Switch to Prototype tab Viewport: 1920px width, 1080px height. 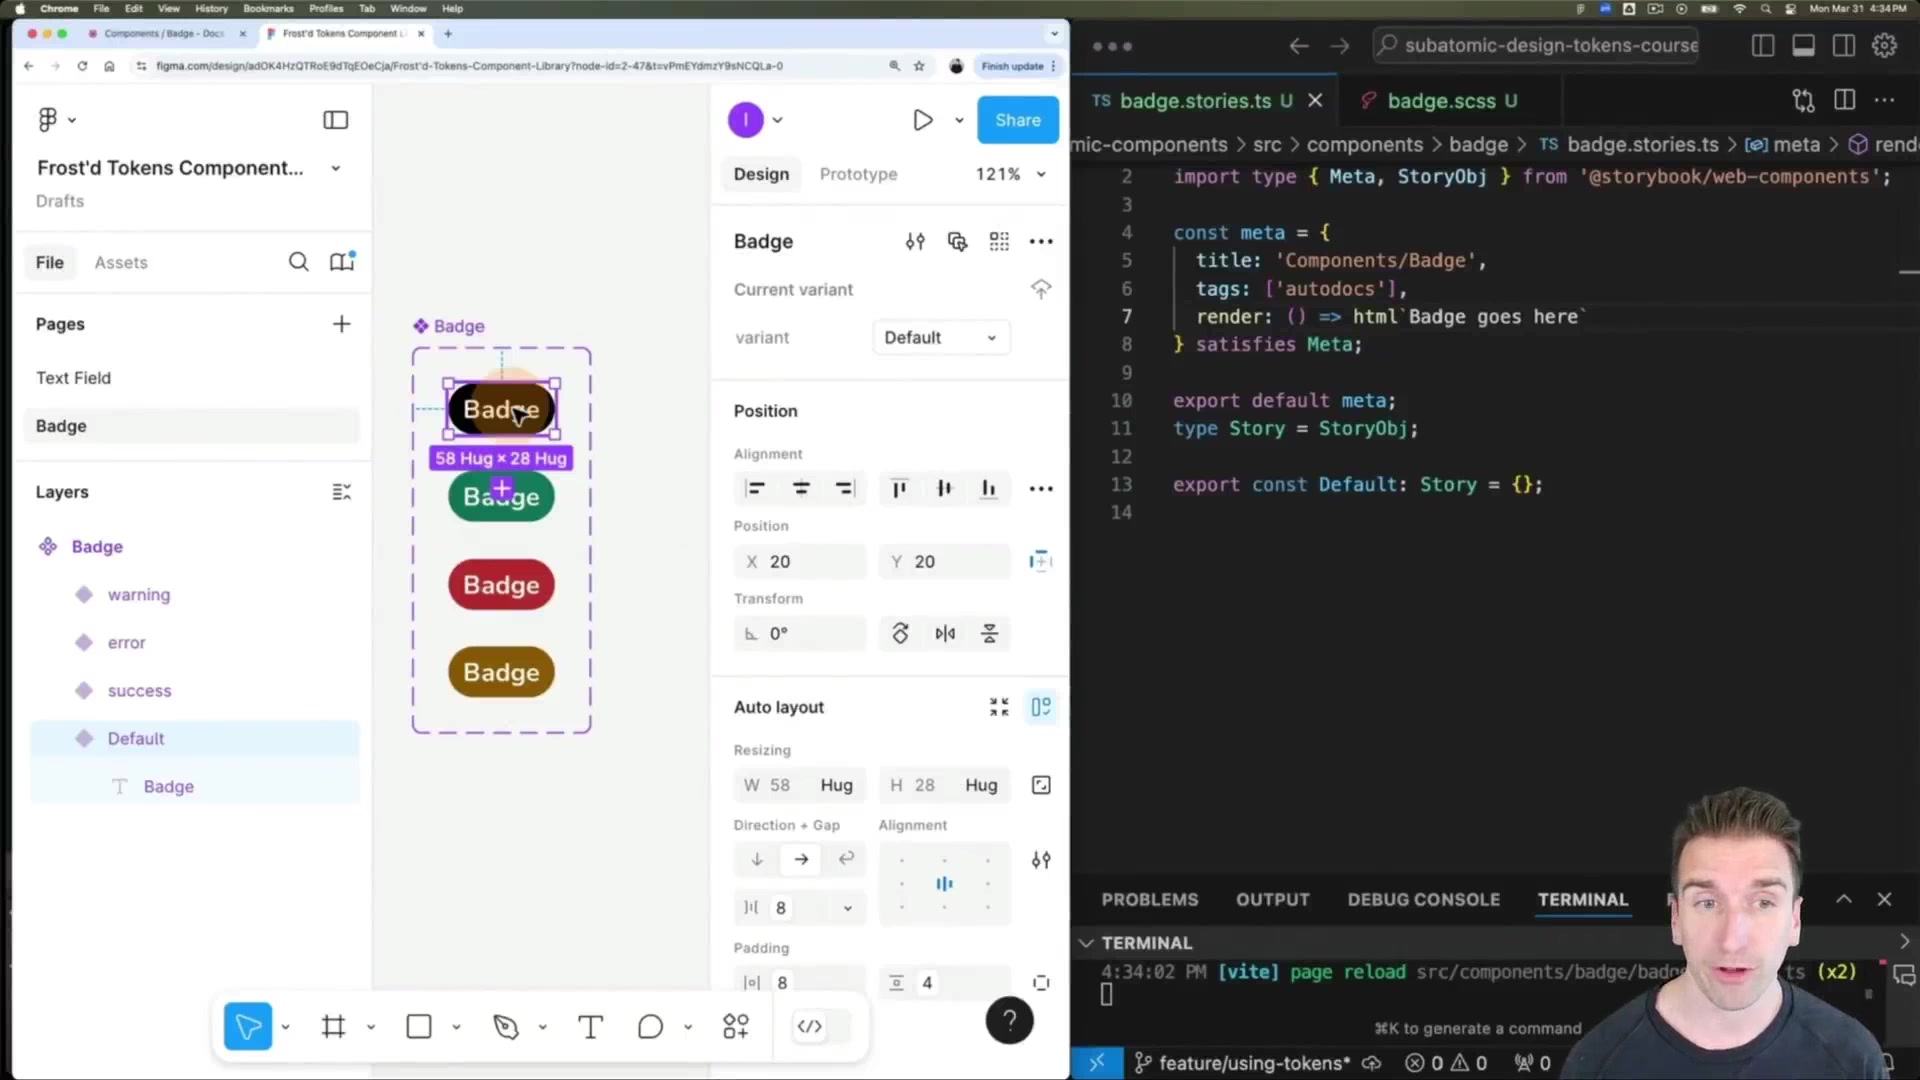(x=858, y=174)
